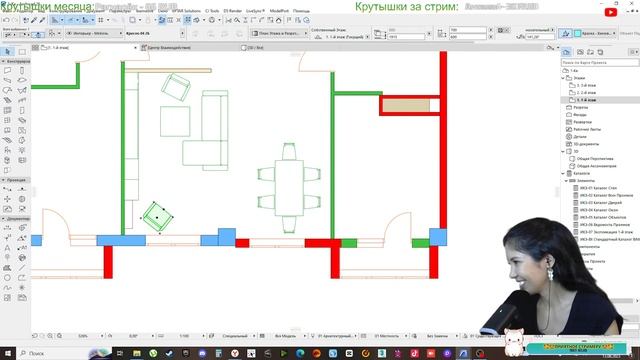Select the Wall tool

click(x=7, y=70)
